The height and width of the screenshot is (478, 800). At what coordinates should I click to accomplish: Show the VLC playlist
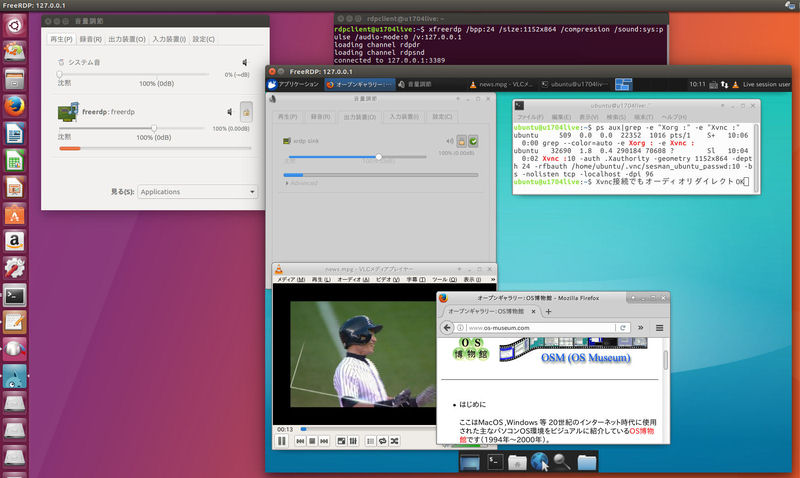point(371,441)
